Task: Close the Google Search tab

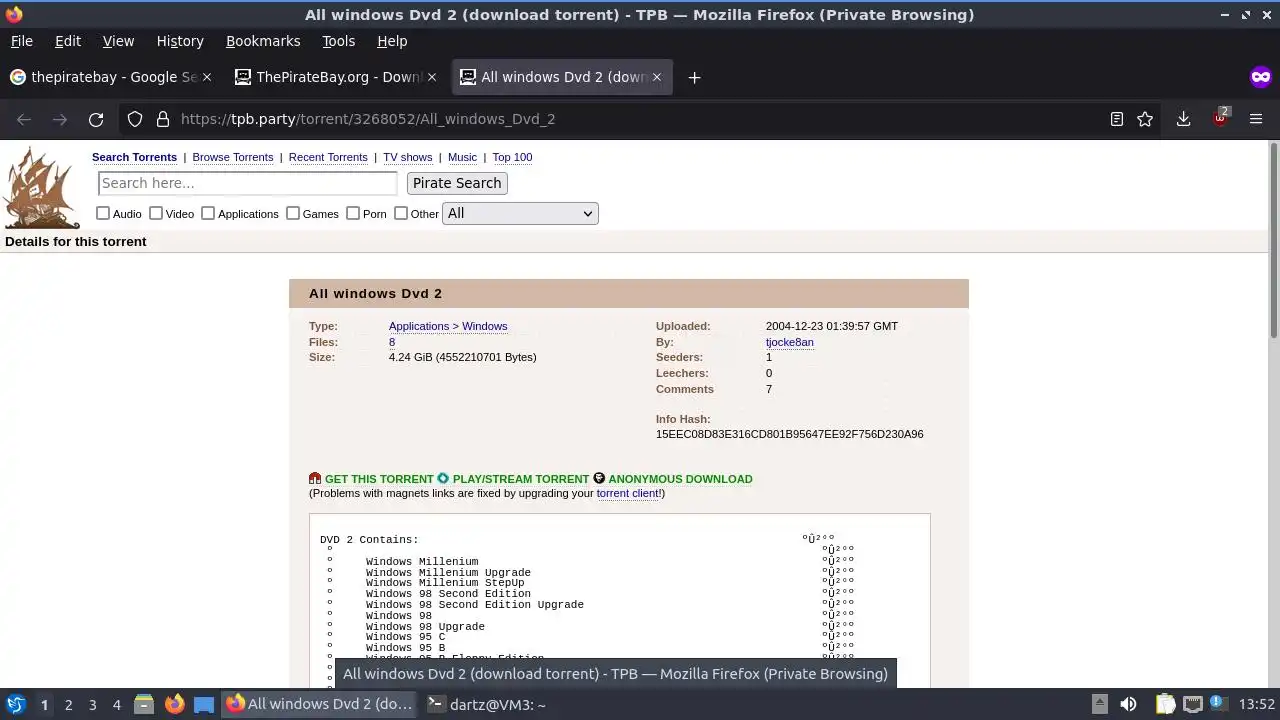Action: pyautogui.click(x=207, y=77)
